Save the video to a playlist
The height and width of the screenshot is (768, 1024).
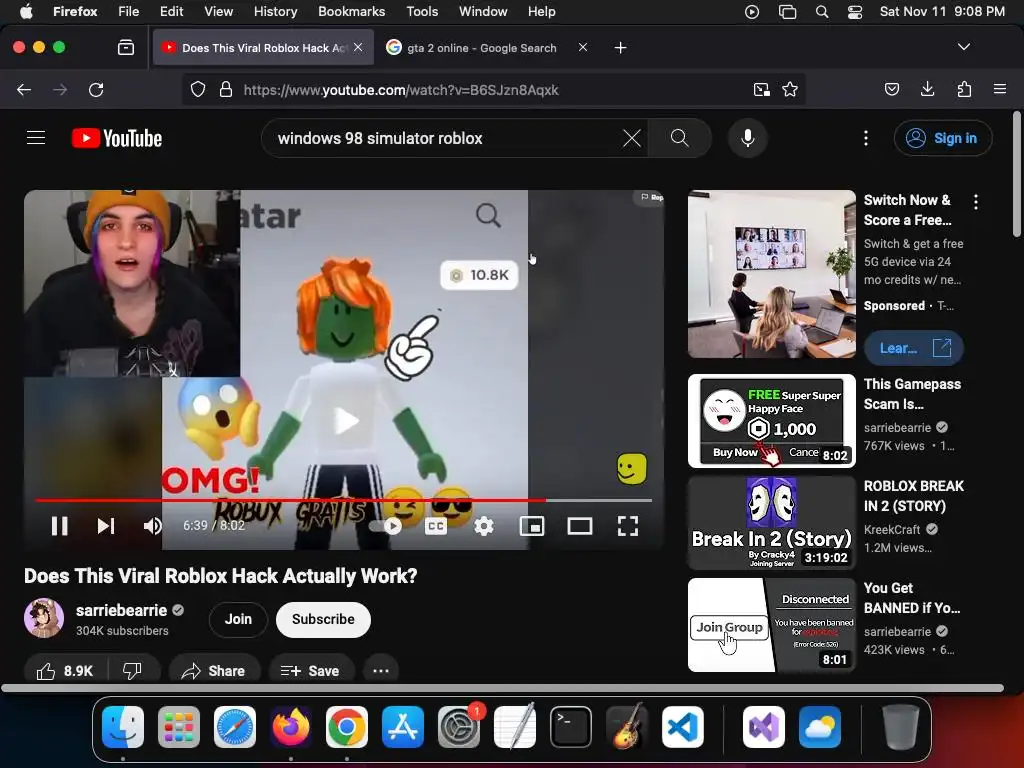310,671
